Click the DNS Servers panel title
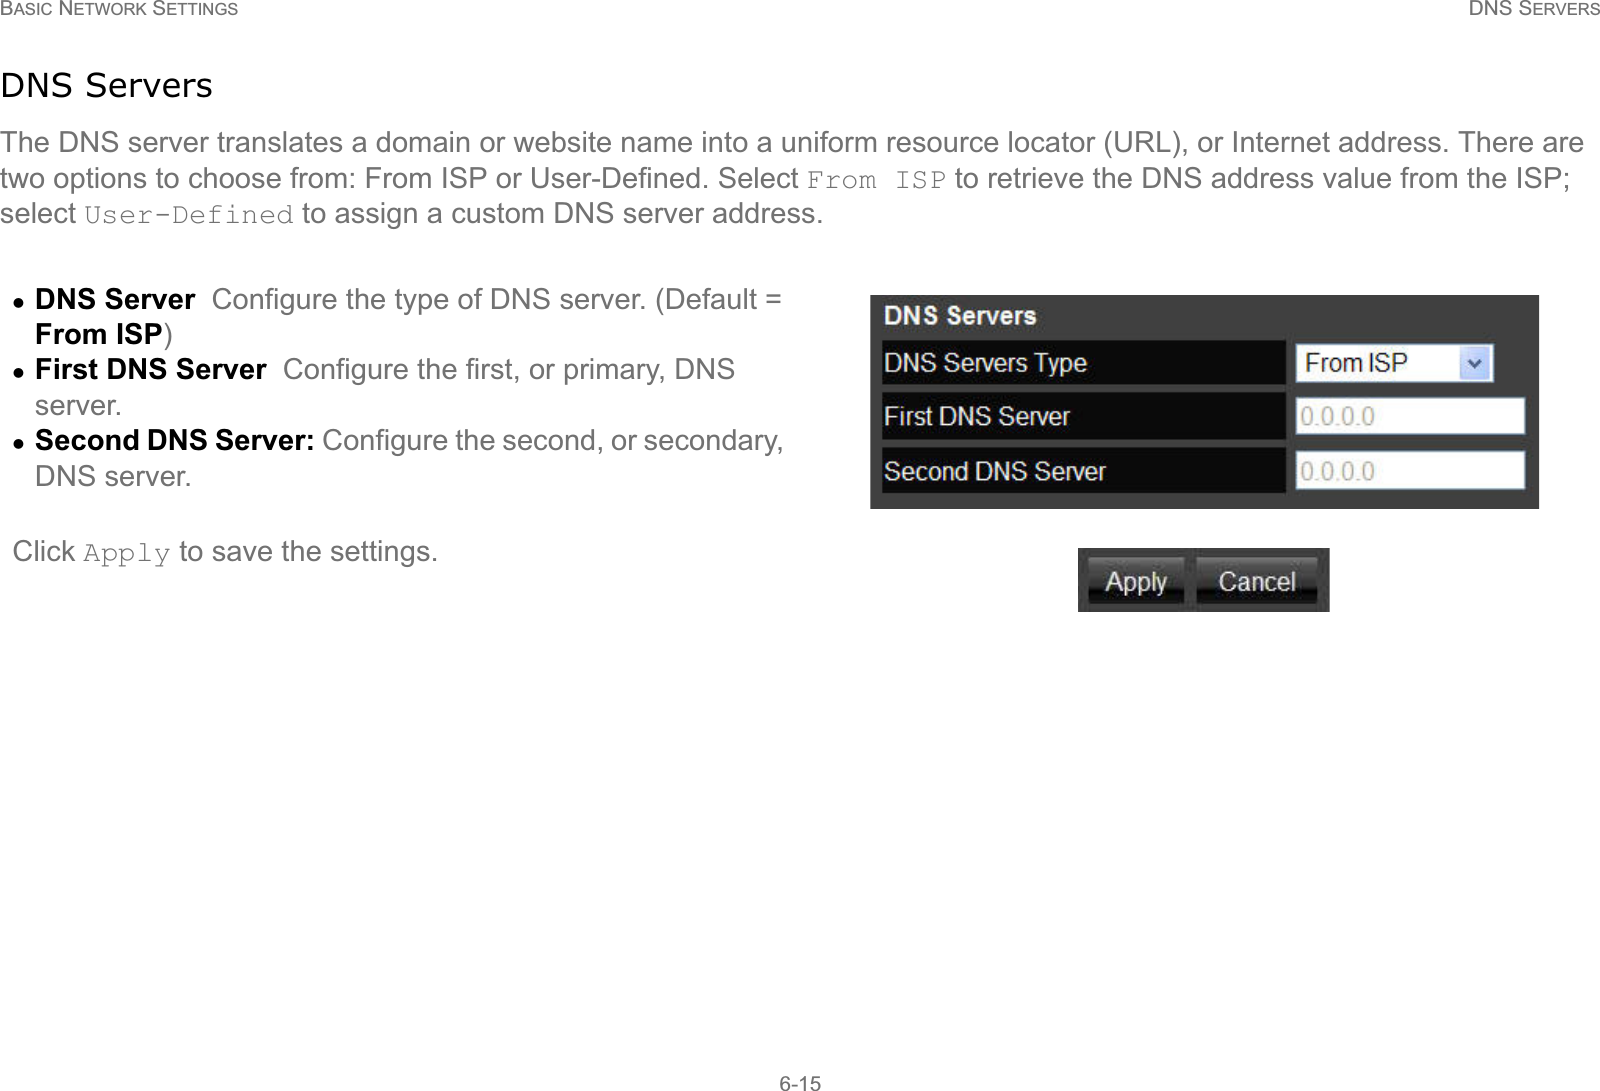Screen dimensions: 1600x1091 point(960,316)
